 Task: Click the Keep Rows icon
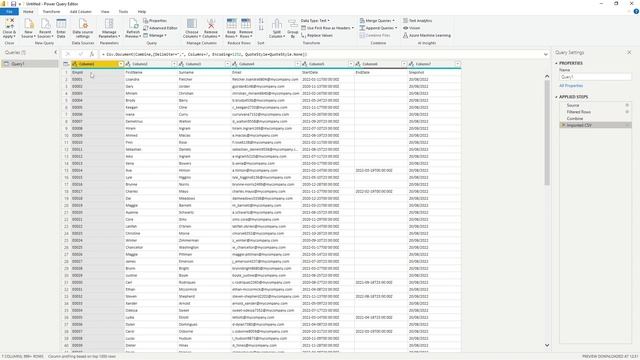231,24
